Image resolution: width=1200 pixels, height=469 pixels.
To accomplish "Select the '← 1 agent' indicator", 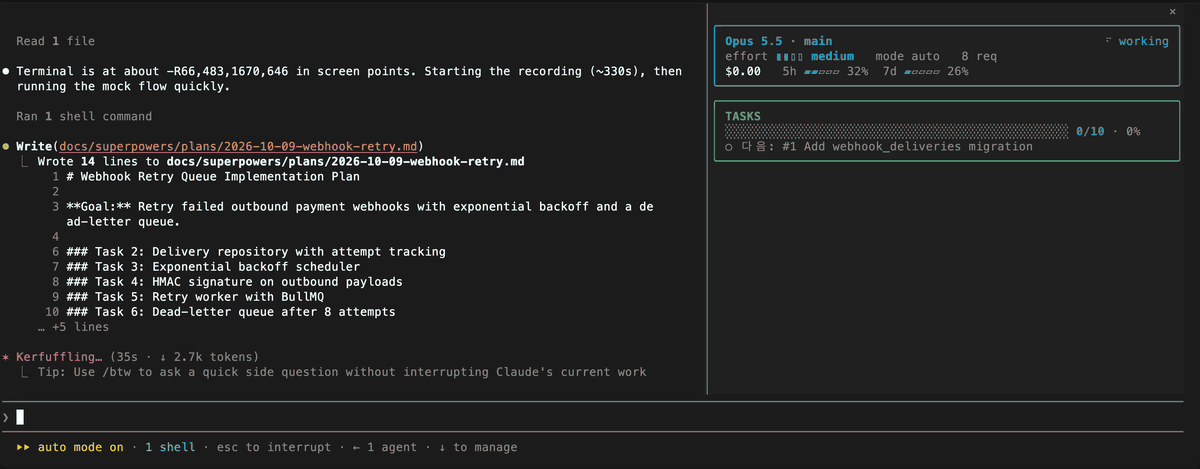I will [385, 447].
